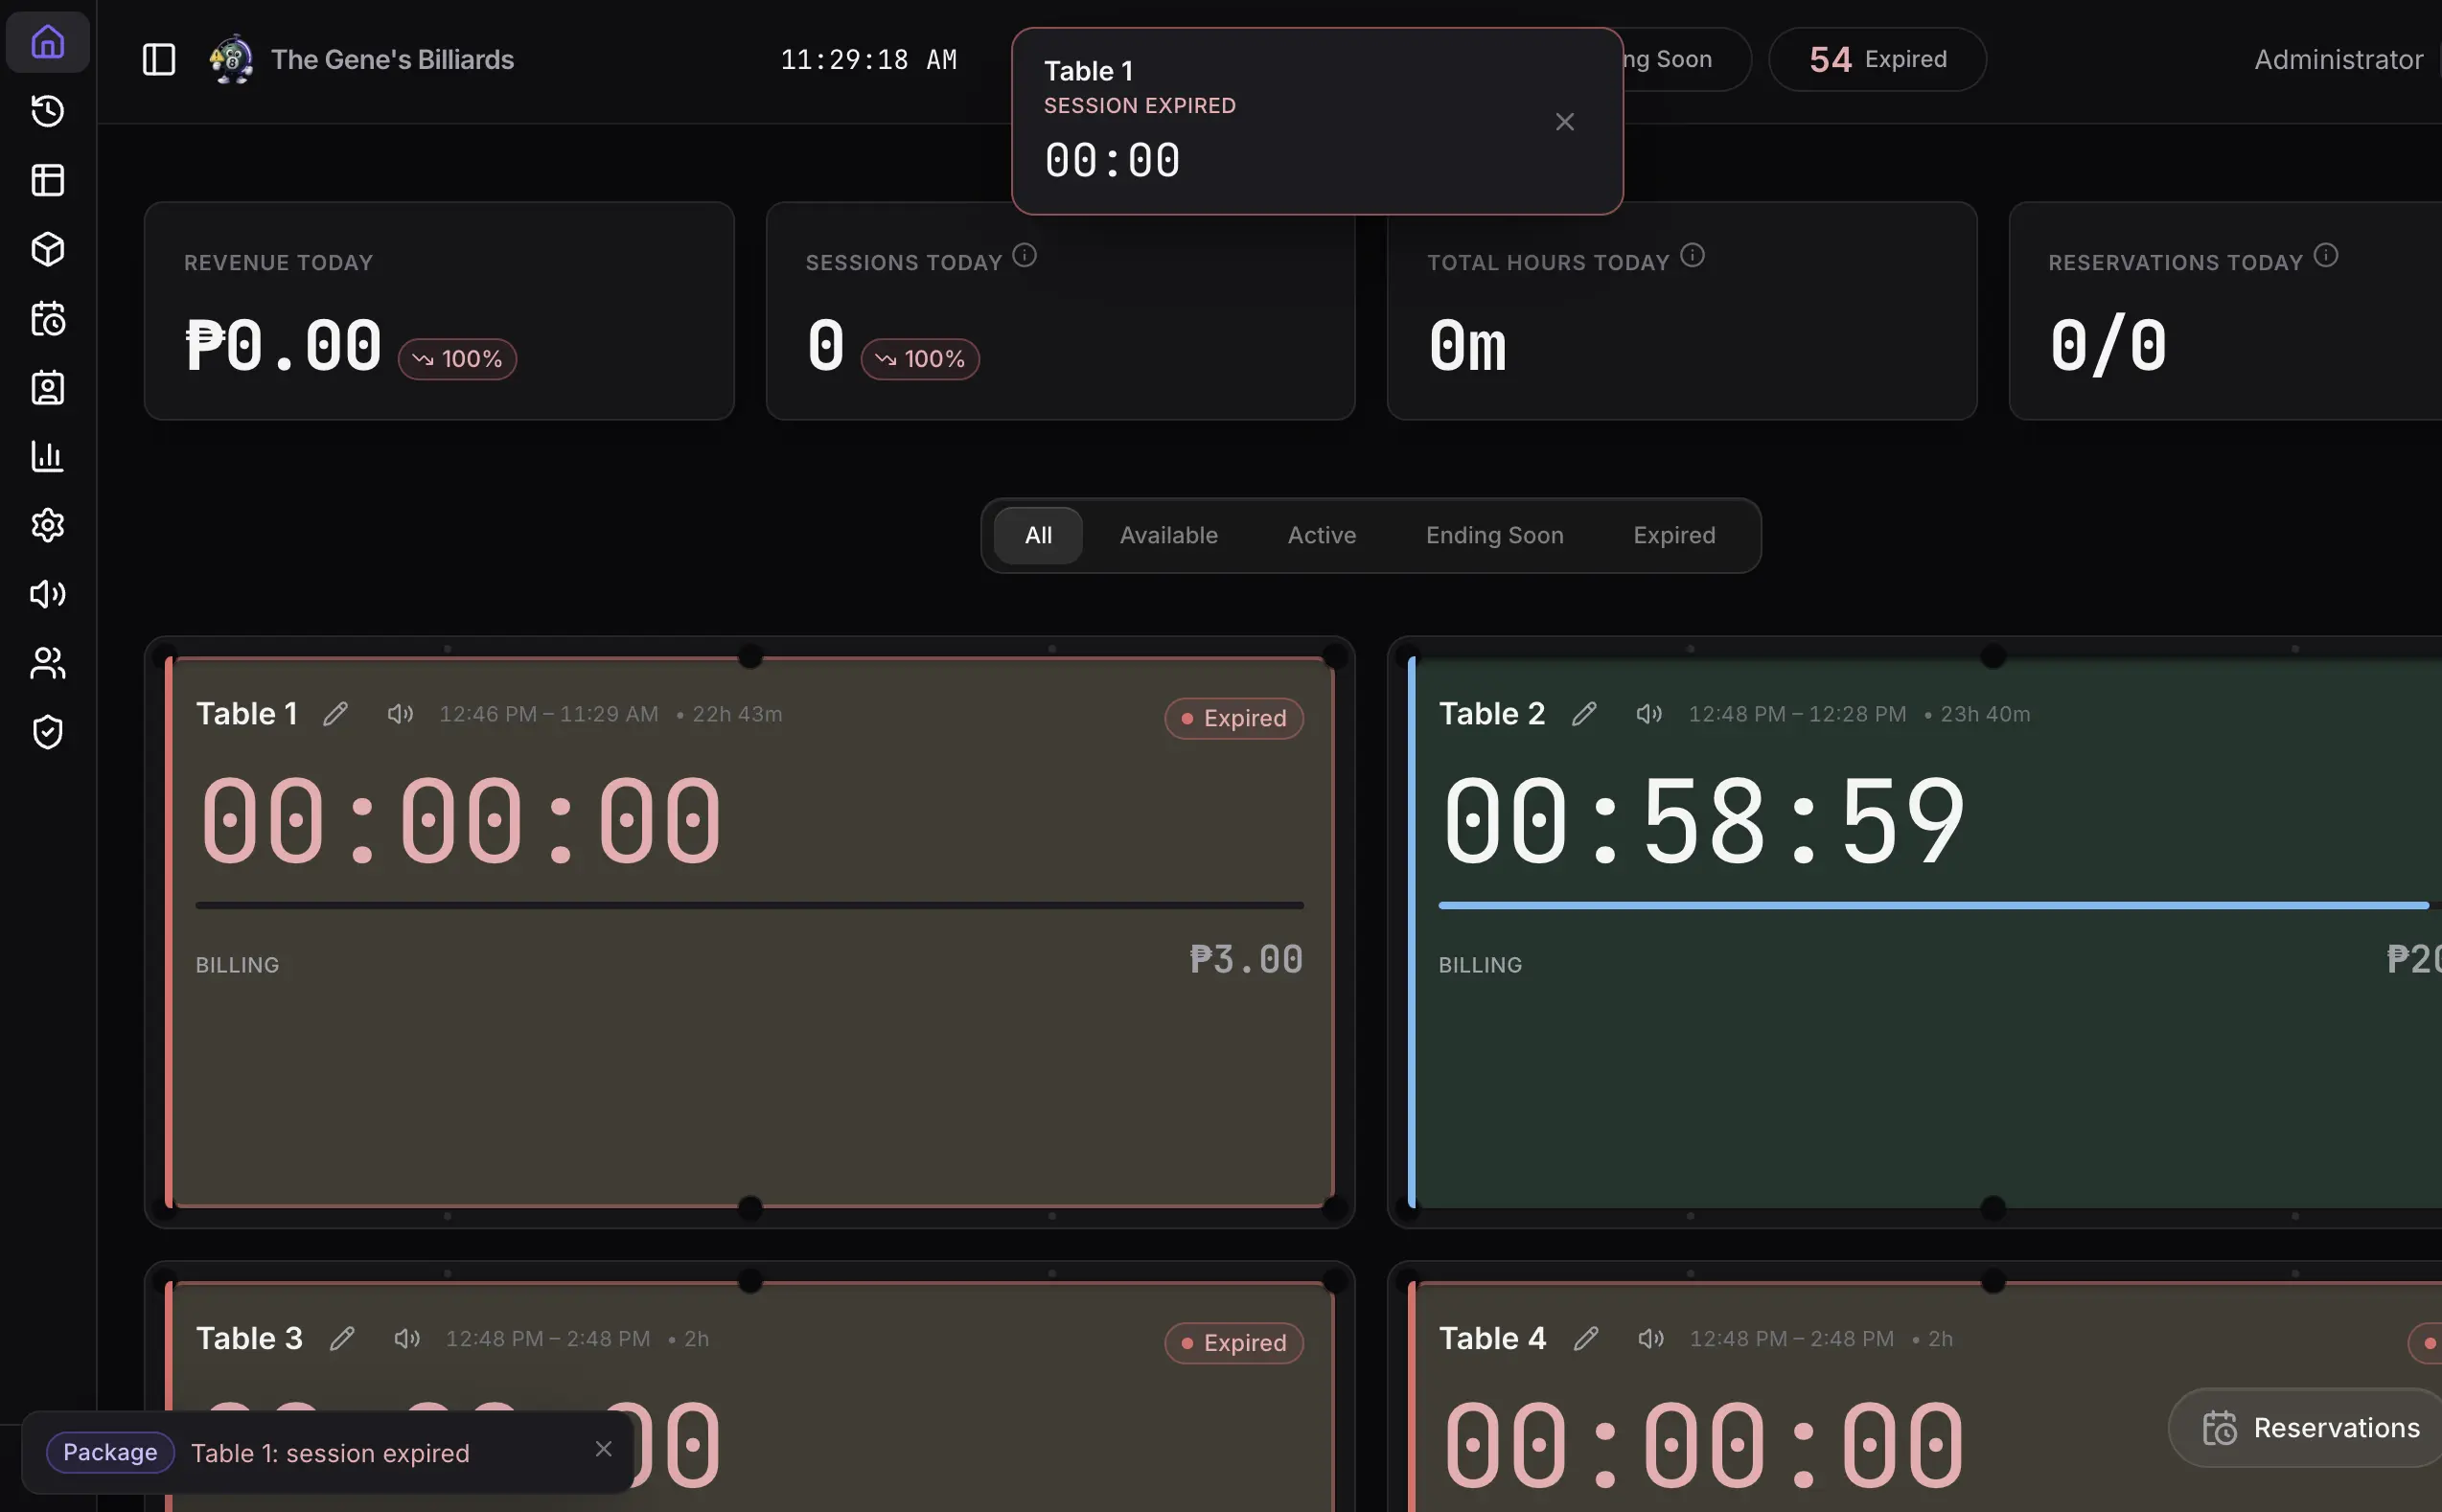Open the packages cube icon in sidebar
The width and height of the screenshot is (2442, 1512).
coord(47,249)
